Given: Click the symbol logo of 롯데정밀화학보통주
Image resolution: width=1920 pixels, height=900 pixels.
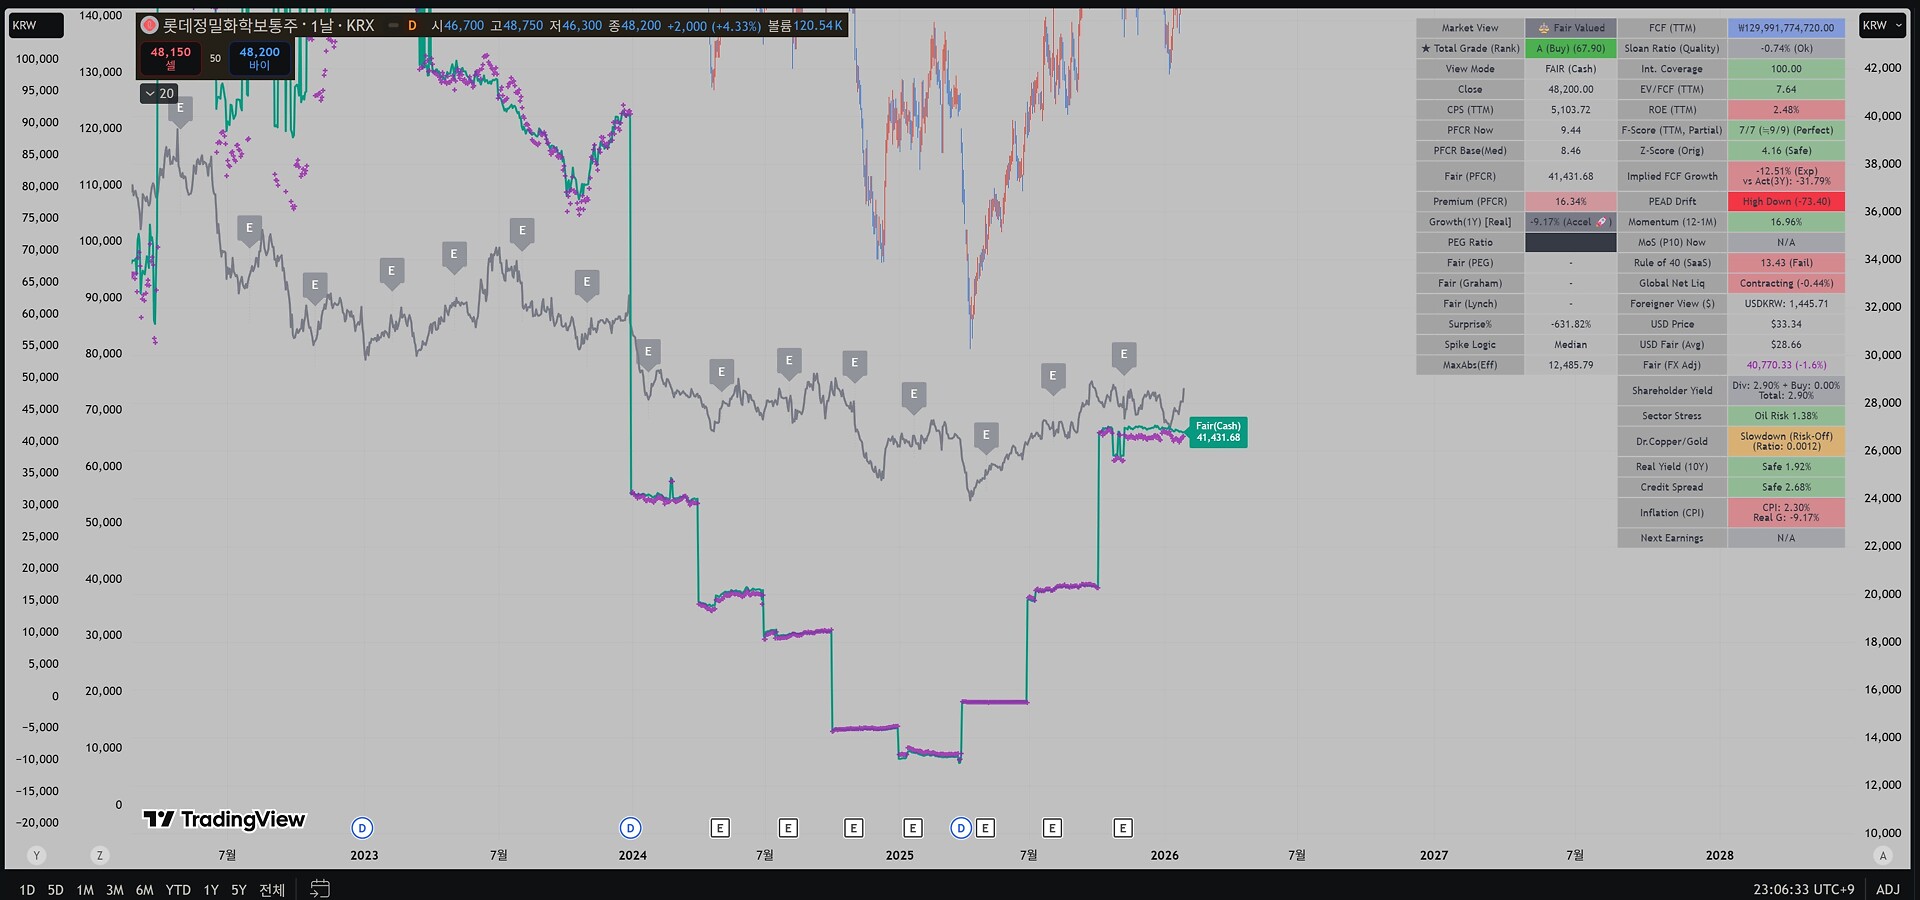Looking at the screenshot, I should [x=150, y=25].
